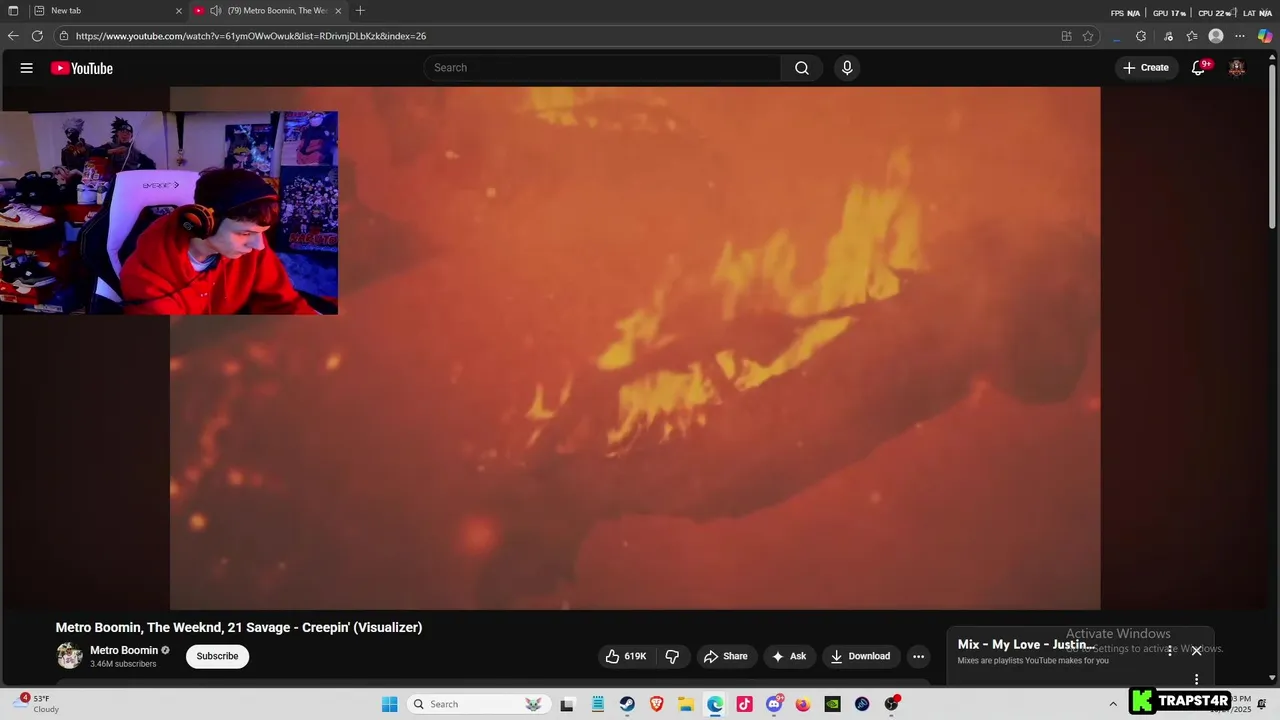Dislike the video with thumbs down
The width and height of the screenshot is (1280, 720).
[672, 656]
